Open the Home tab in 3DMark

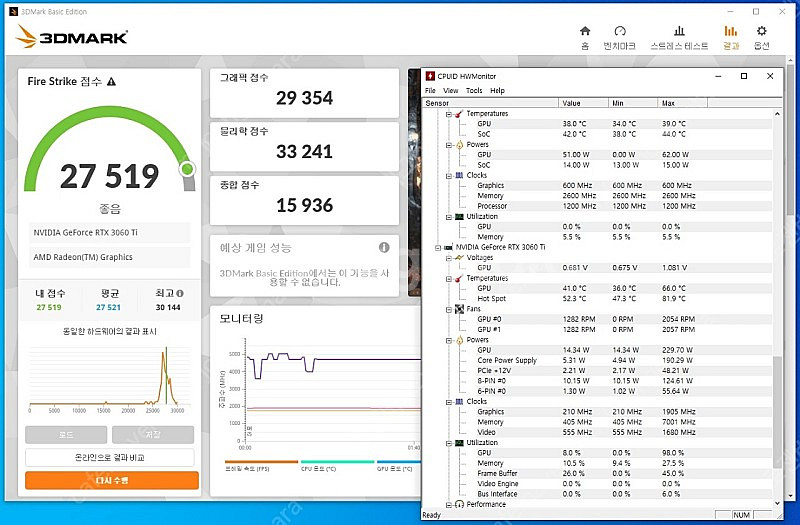click(x=585, y=38)
